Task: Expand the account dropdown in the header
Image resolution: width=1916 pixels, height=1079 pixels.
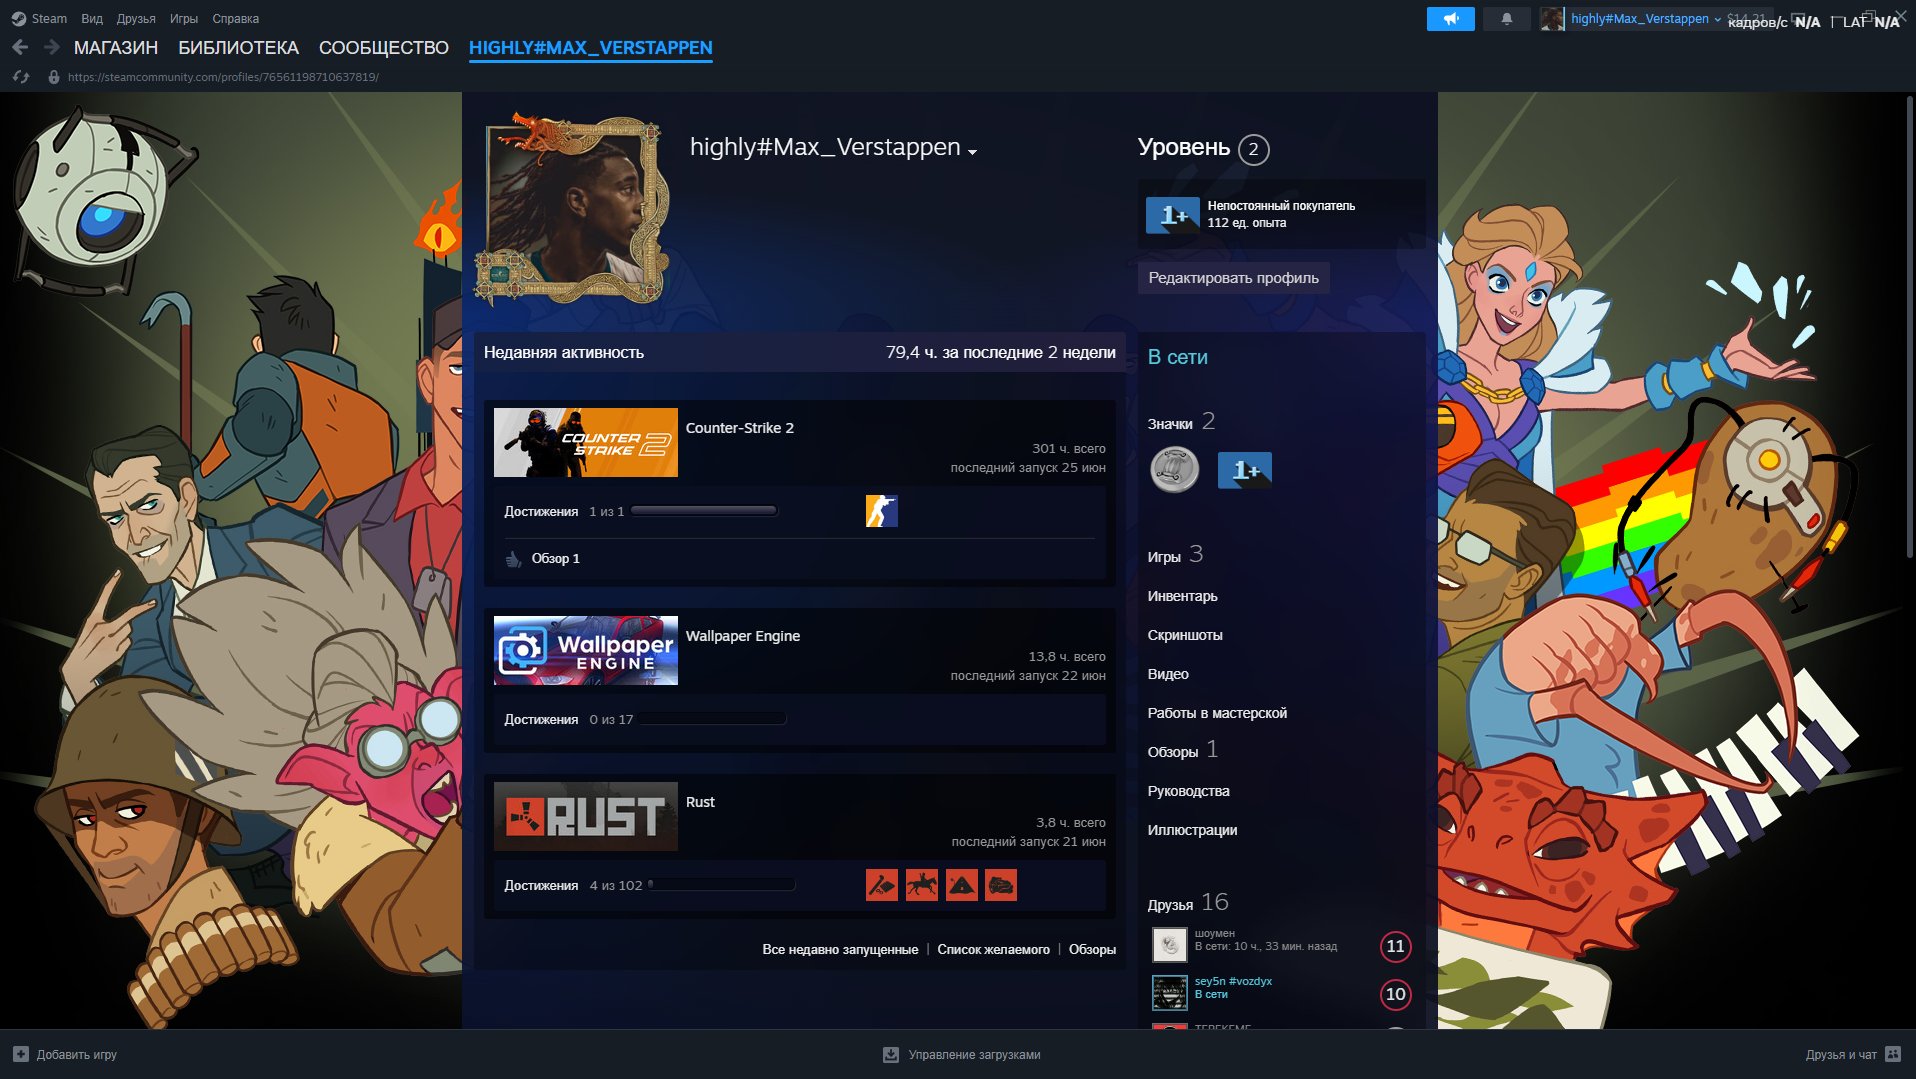Action: coord(1717,19)
